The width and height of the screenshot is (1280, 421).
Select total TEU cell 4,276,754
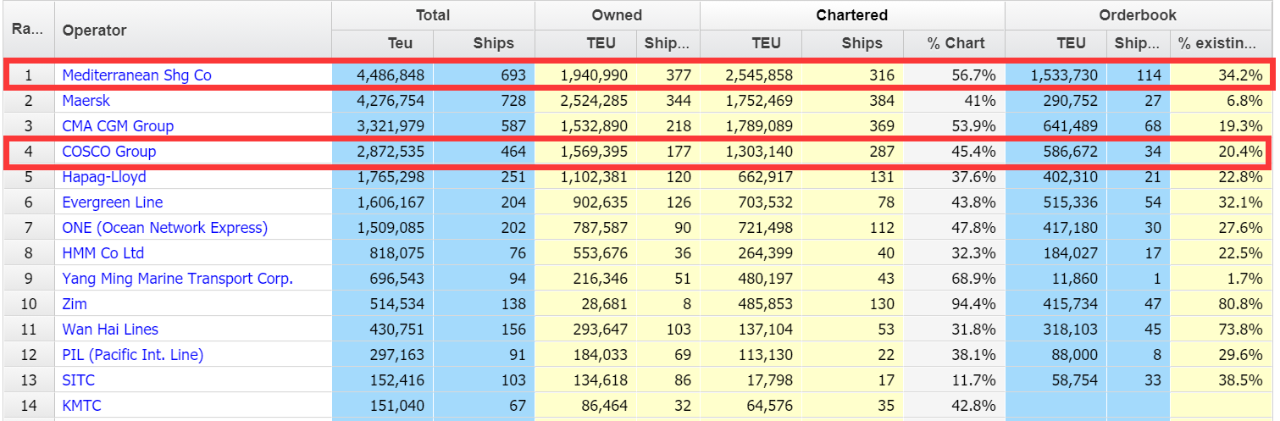click(382, 101)
